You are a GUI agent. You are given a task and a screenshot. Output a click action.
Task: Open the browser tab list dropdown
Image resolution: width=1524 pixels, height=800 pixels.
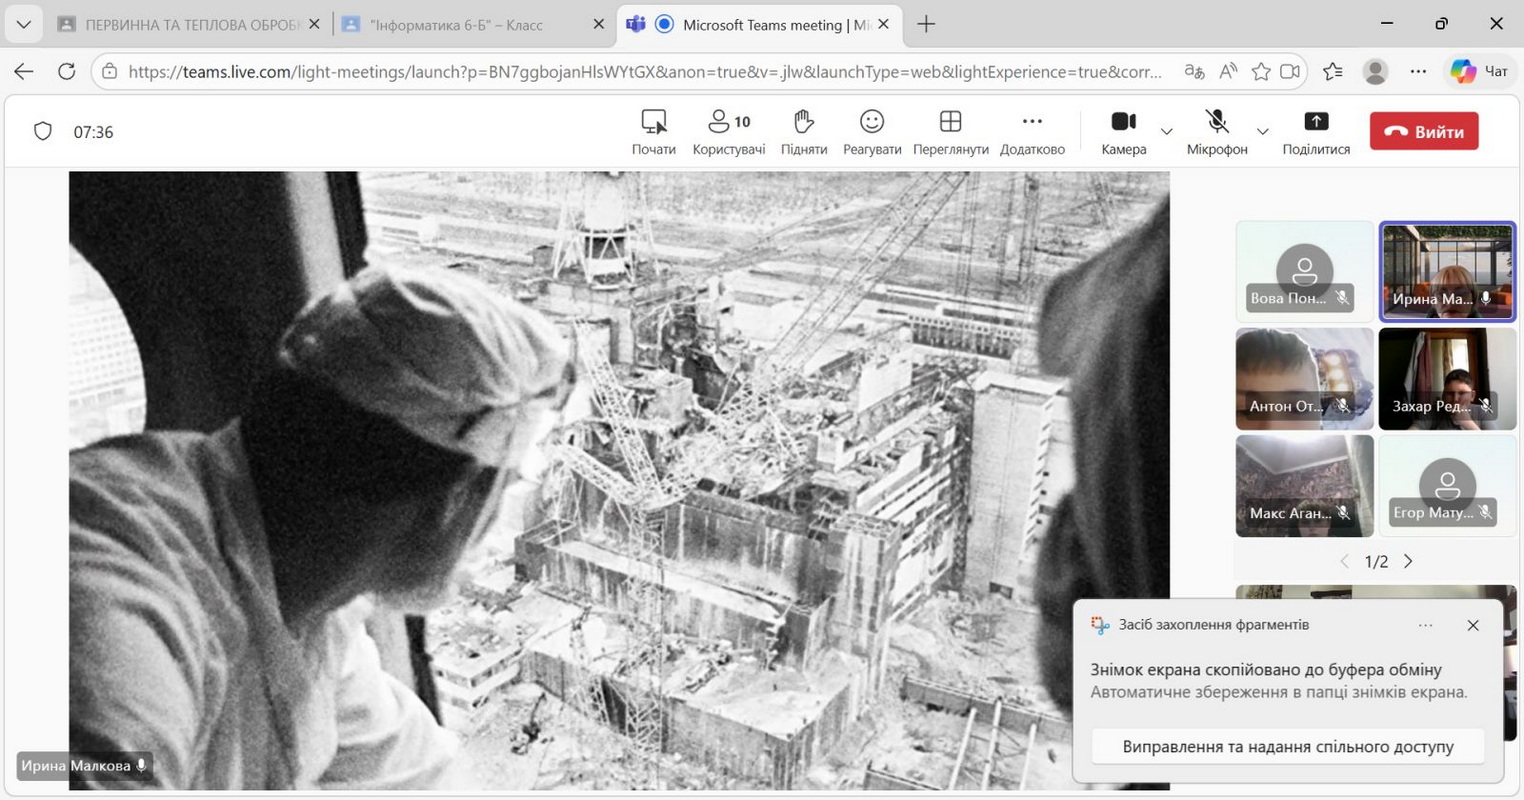coord(23,24)
